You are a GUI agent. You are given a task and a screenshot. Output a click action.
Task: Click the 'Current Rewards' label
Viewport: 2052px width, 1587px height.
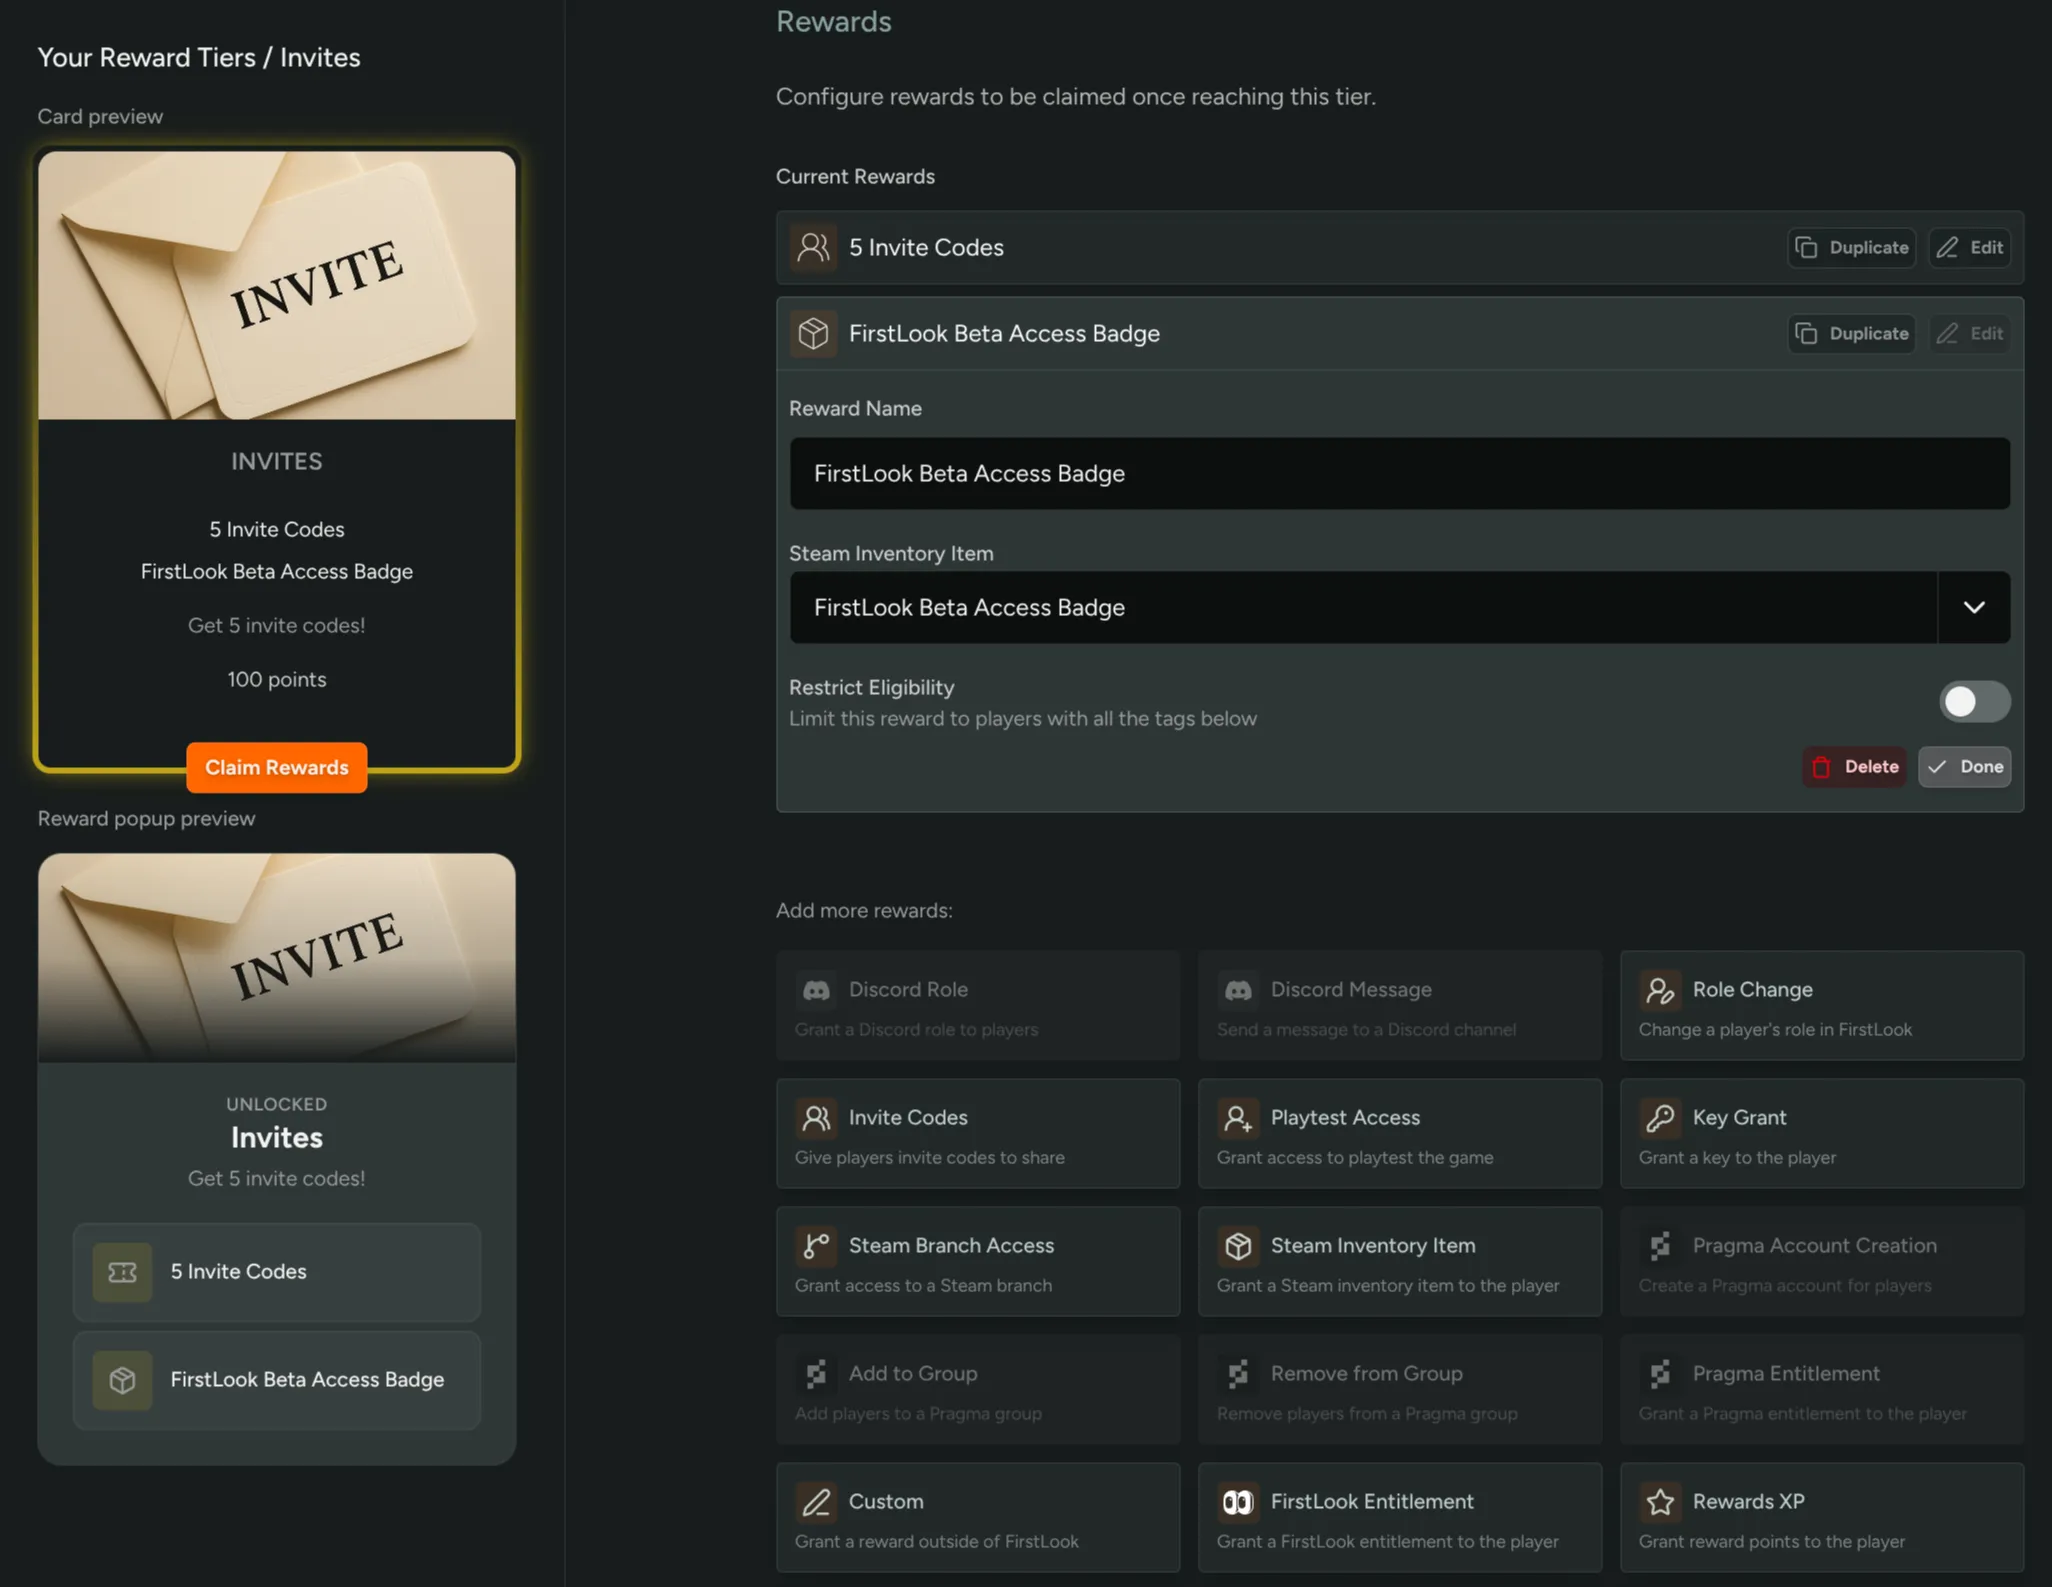tap(855, 176)
